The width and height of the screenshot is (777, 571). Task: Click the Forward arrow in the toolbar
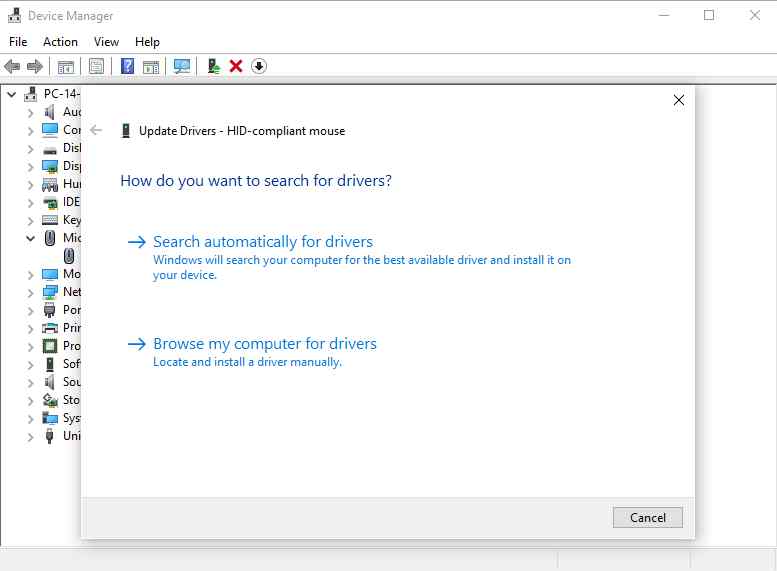(35, 66)
